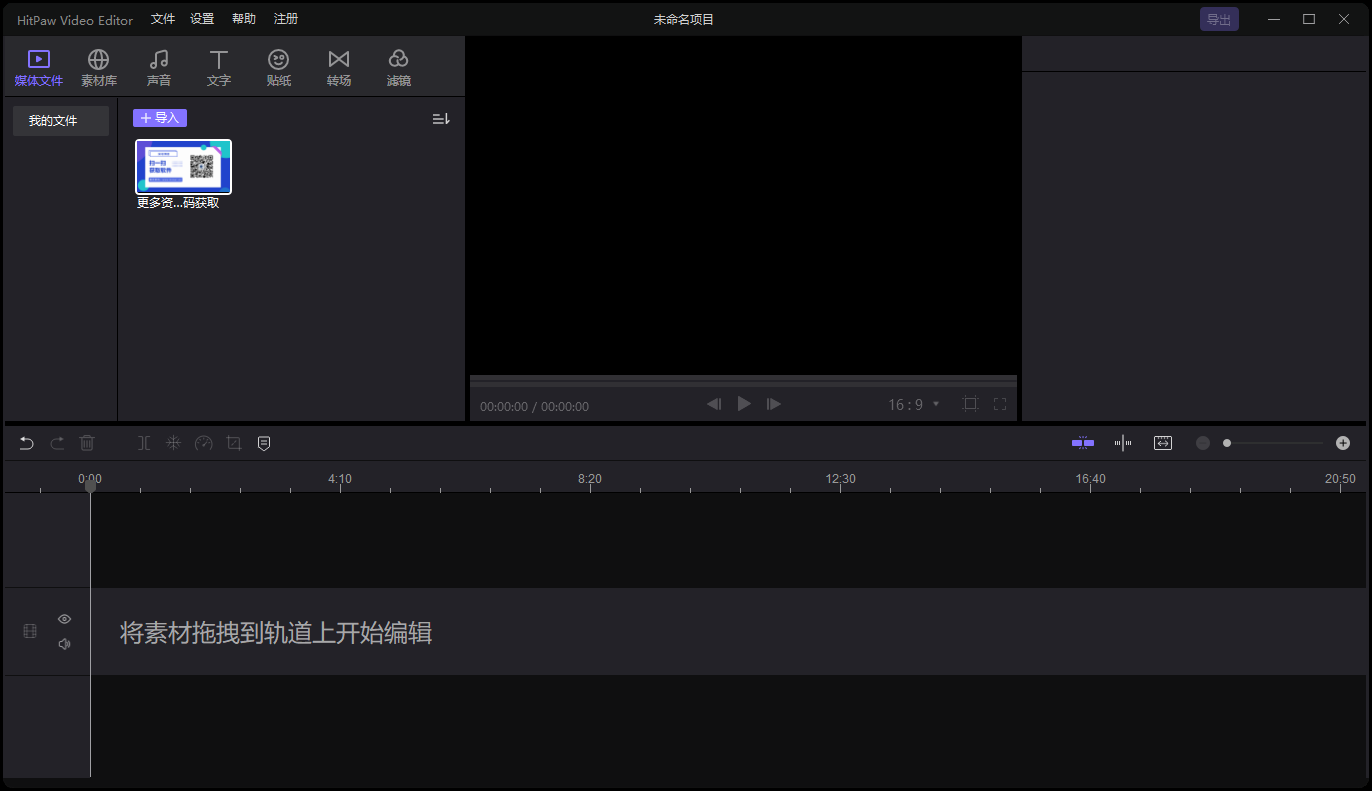Open the 贴纸 stickers tab
The width and height of the screenshot is (1372, 791).
click(x=279, y=68)
